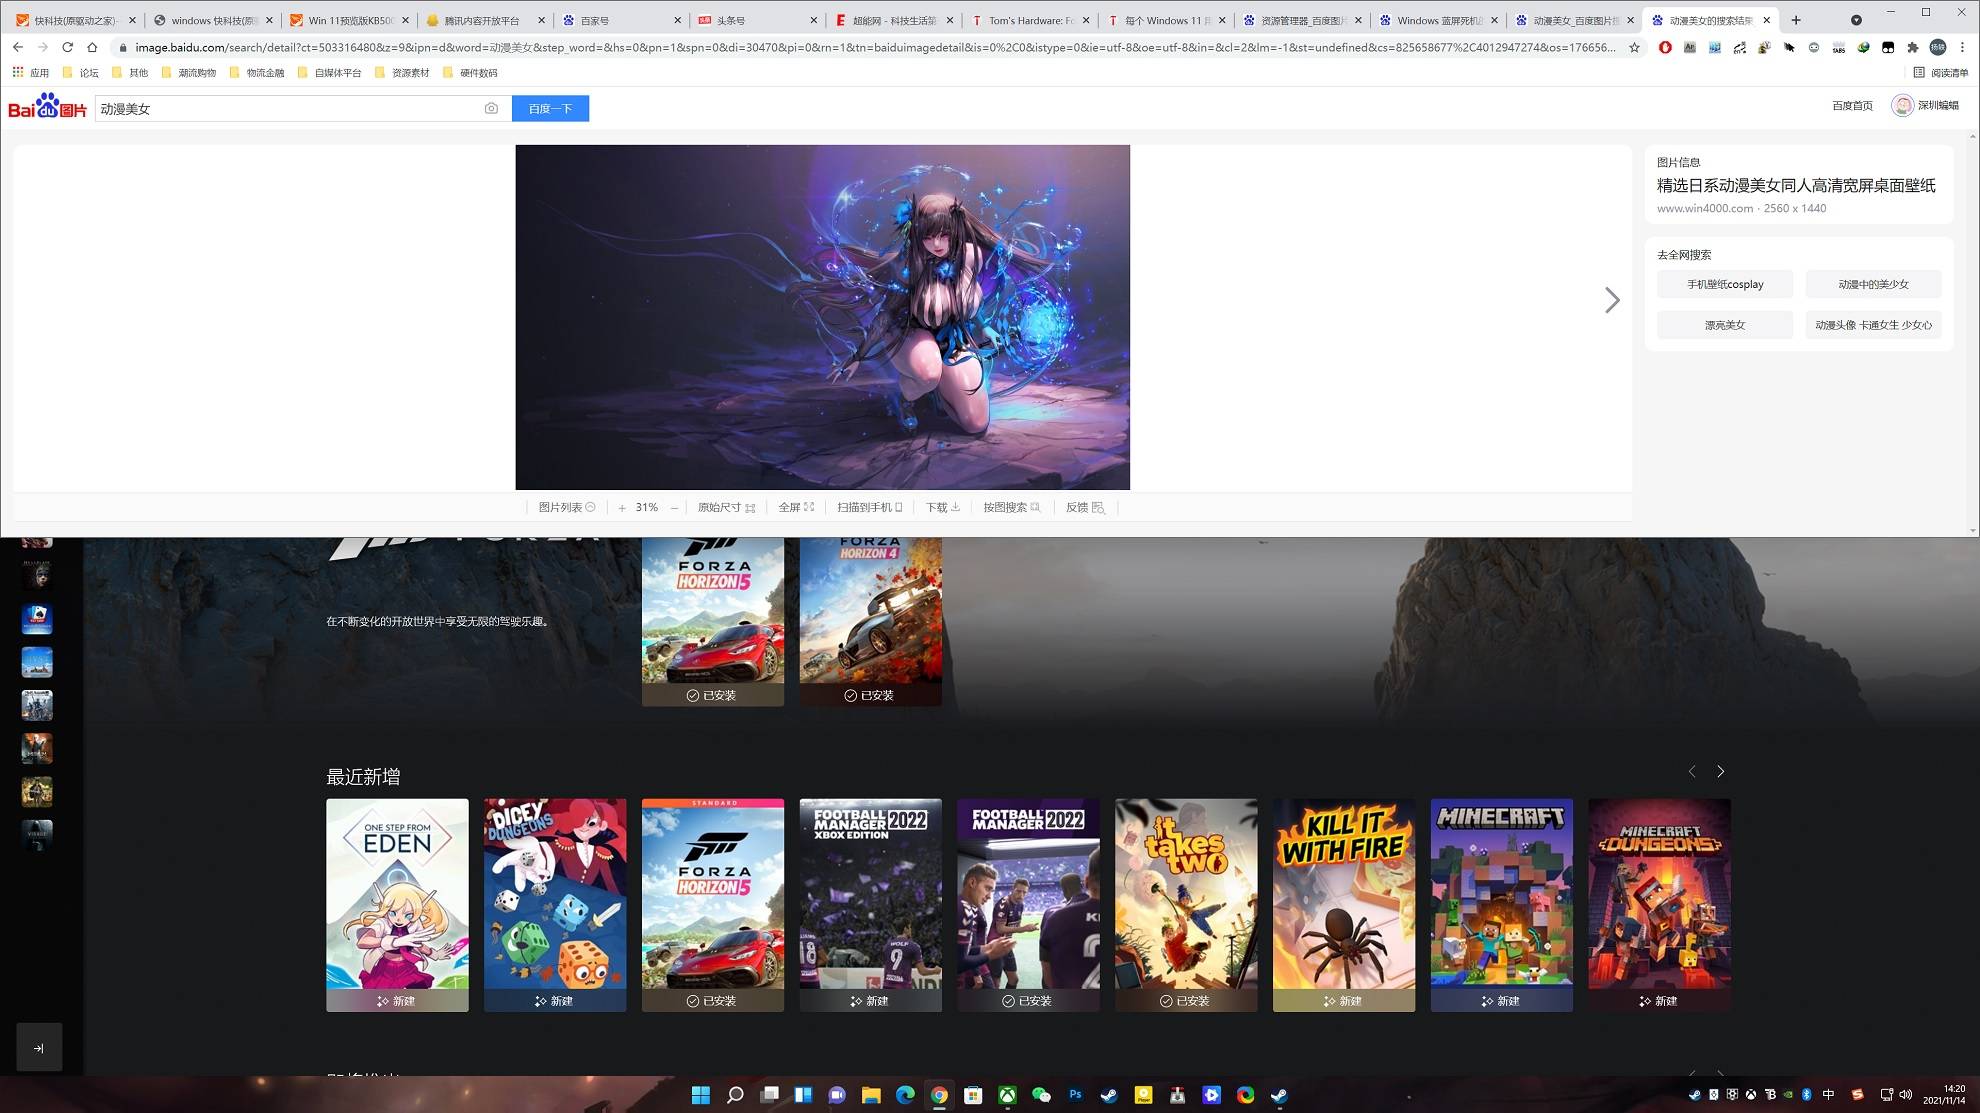1980x1113 pixels.
Task: Go to next page of 最近新增 in Xbox app
Action: click(x=1720, y=771)
